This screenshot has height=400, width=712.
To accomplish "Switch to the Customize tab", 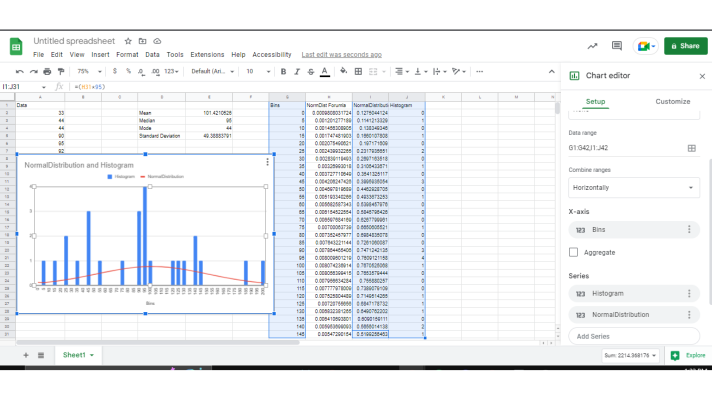I will pos(672,102).
